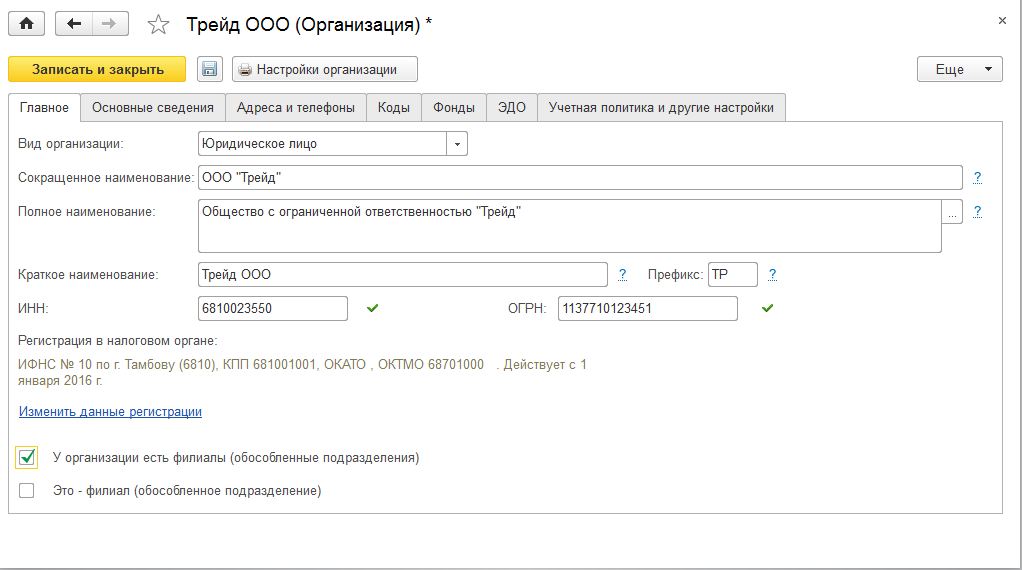Click into the ИНН input field

[273, 308]
